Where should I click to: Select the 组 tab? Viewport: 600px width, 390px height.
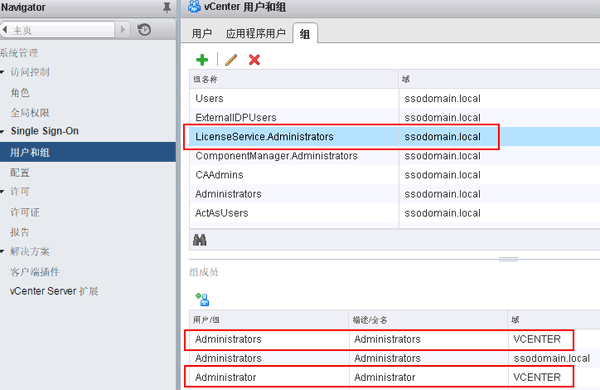click(x=305, y=34)
